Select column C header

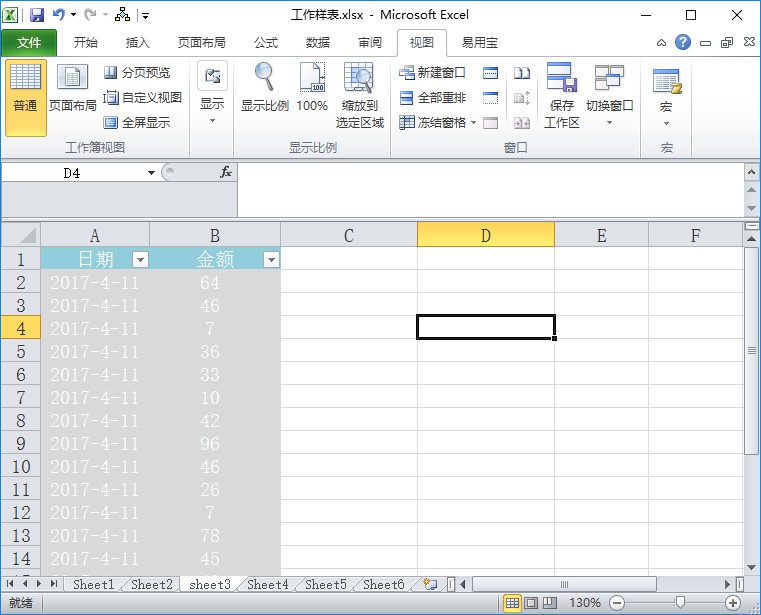pyautogui.click(x=348, y=235)
